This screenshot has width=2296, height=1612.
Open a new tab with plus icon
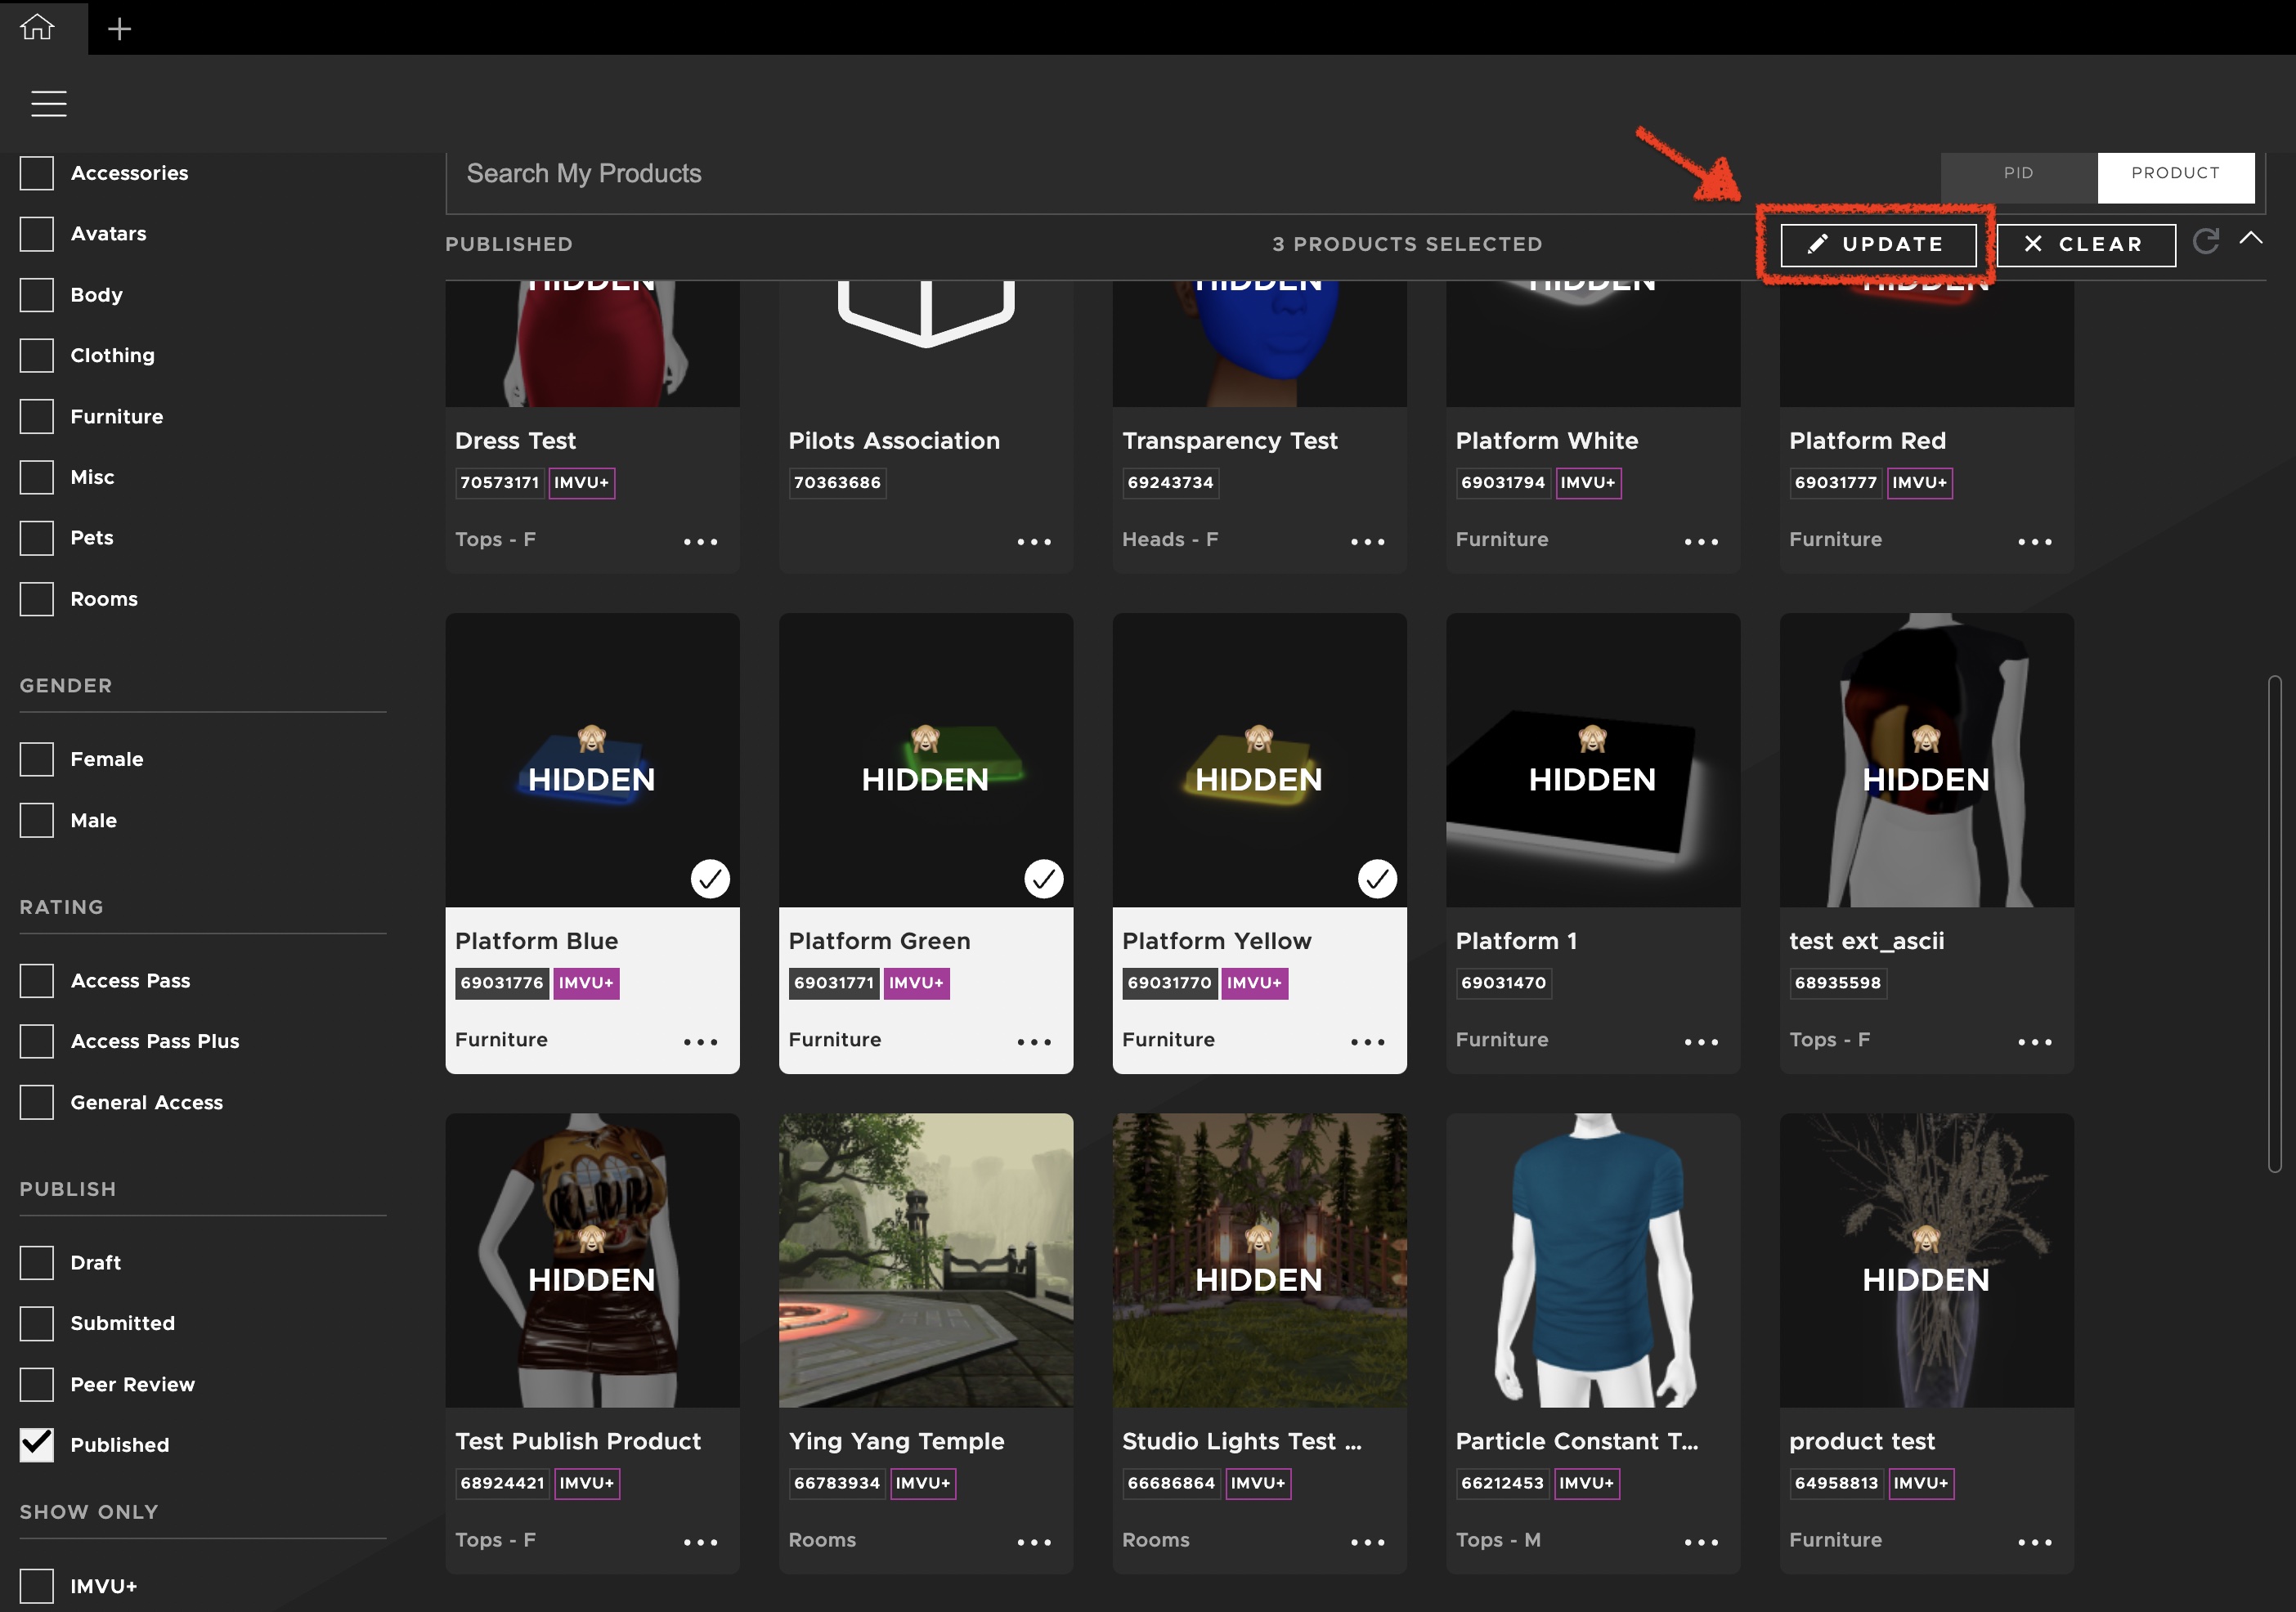119,29
